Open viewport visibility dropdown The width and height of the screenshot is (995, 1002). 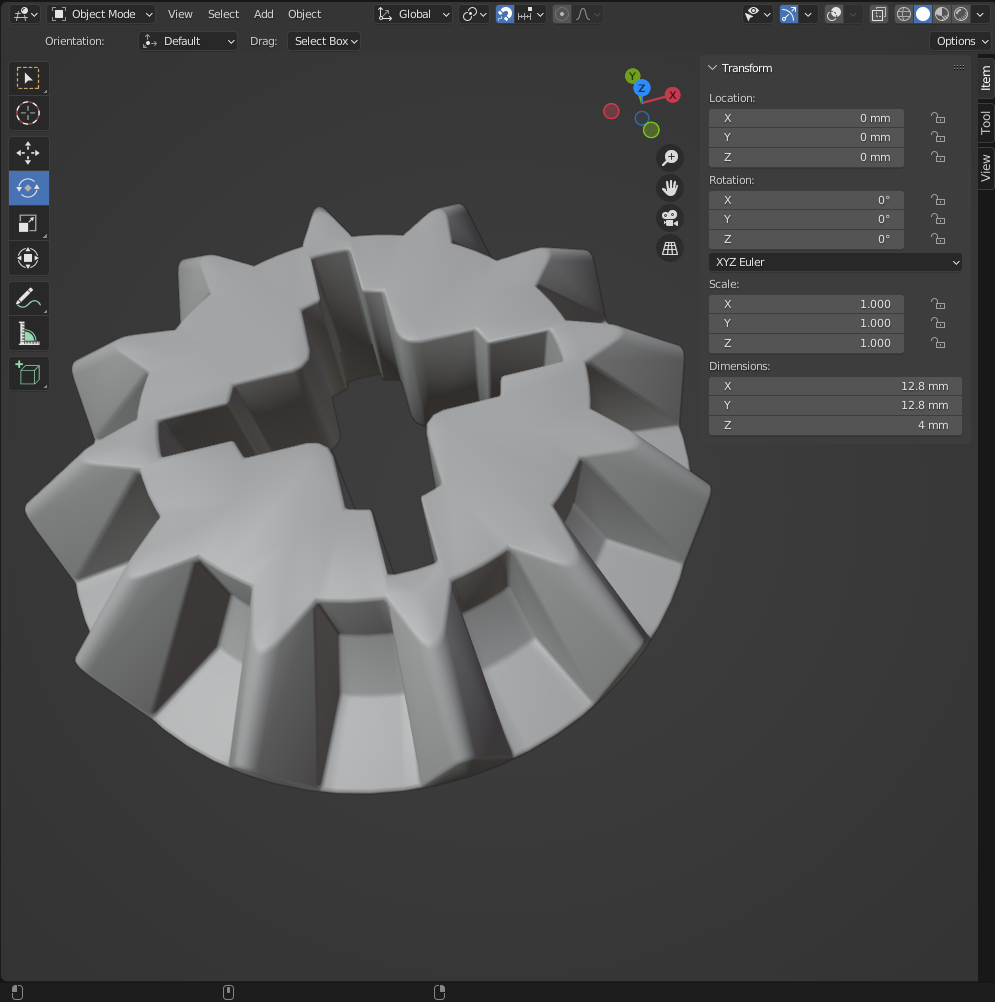click(758, 14)
